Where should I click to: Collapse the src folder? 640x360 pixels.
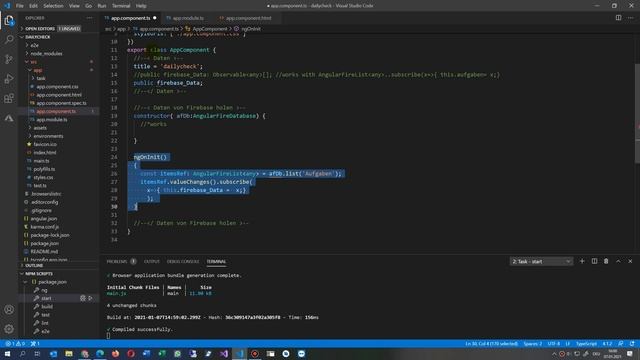tap(33, 62)
